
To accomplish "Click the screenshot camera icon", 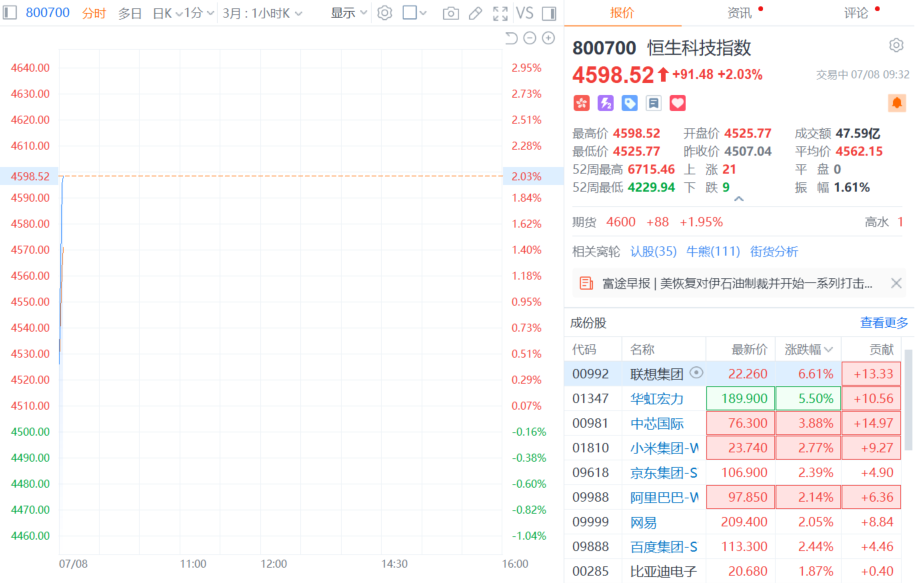I will tap(450, 13).
